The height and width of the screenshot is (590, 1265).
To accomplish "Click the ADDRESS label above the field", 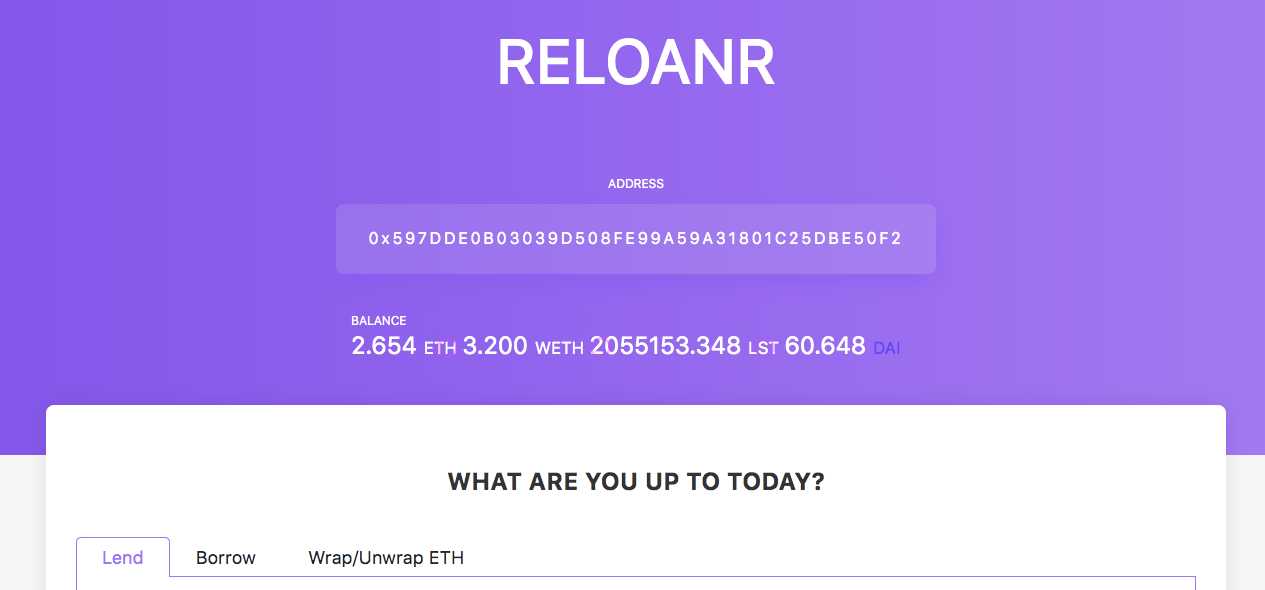I will tap(636, 184).
